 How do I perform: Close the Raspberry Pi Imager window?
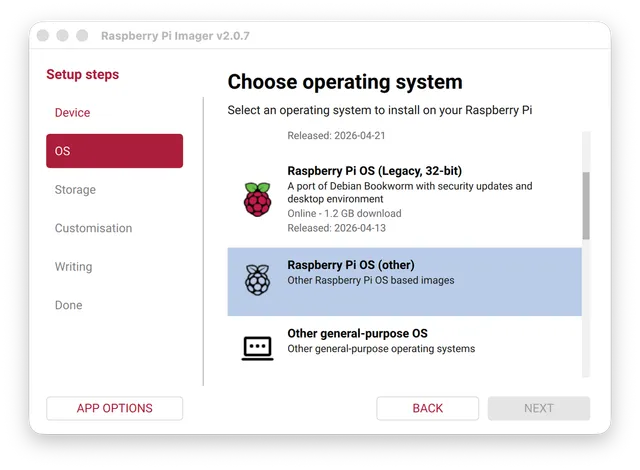coord(43,35)
